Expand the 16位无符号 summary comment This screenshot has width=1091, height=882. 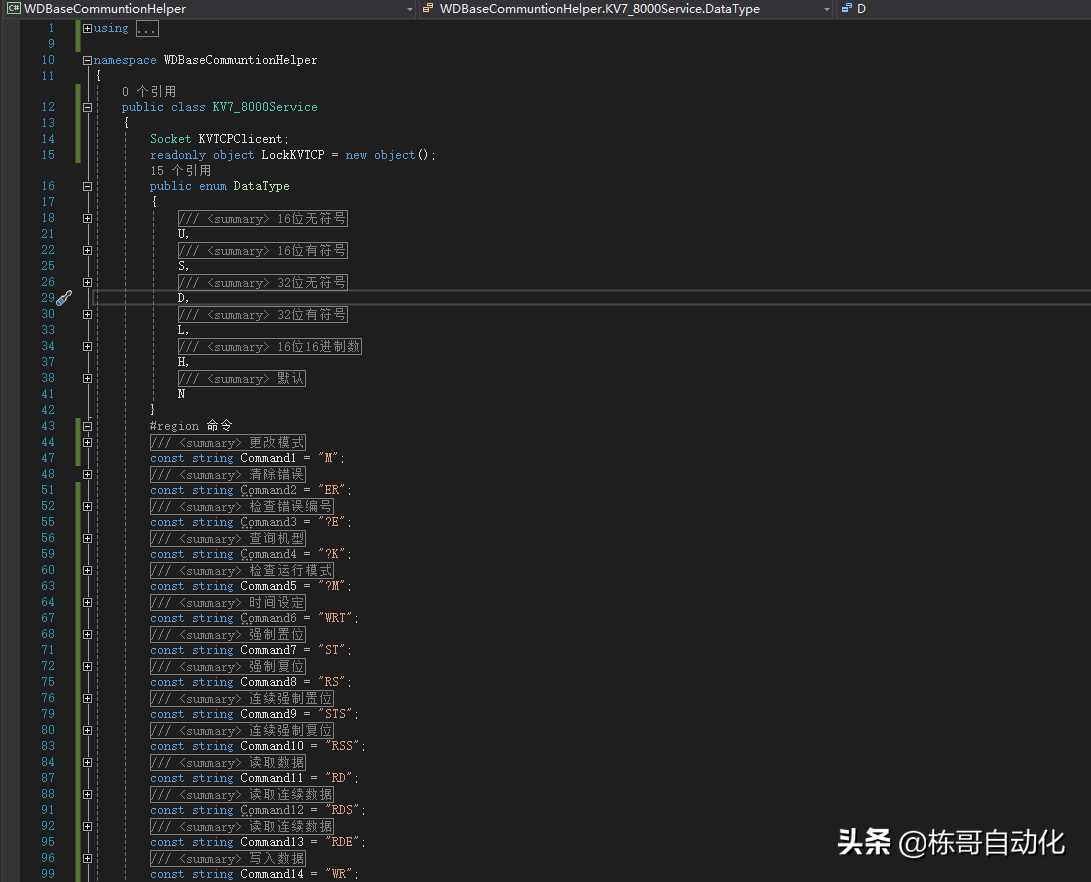pos(87,218)
